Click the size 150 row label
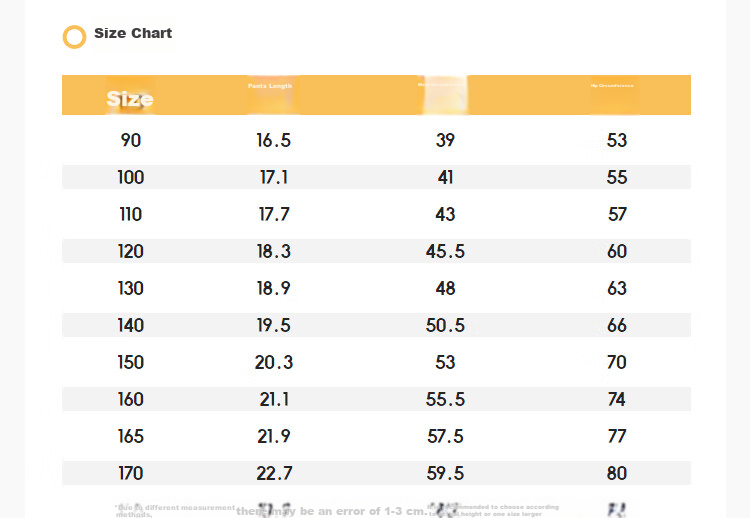The width and height of the screenshot is (750, 518). point(131,362)
